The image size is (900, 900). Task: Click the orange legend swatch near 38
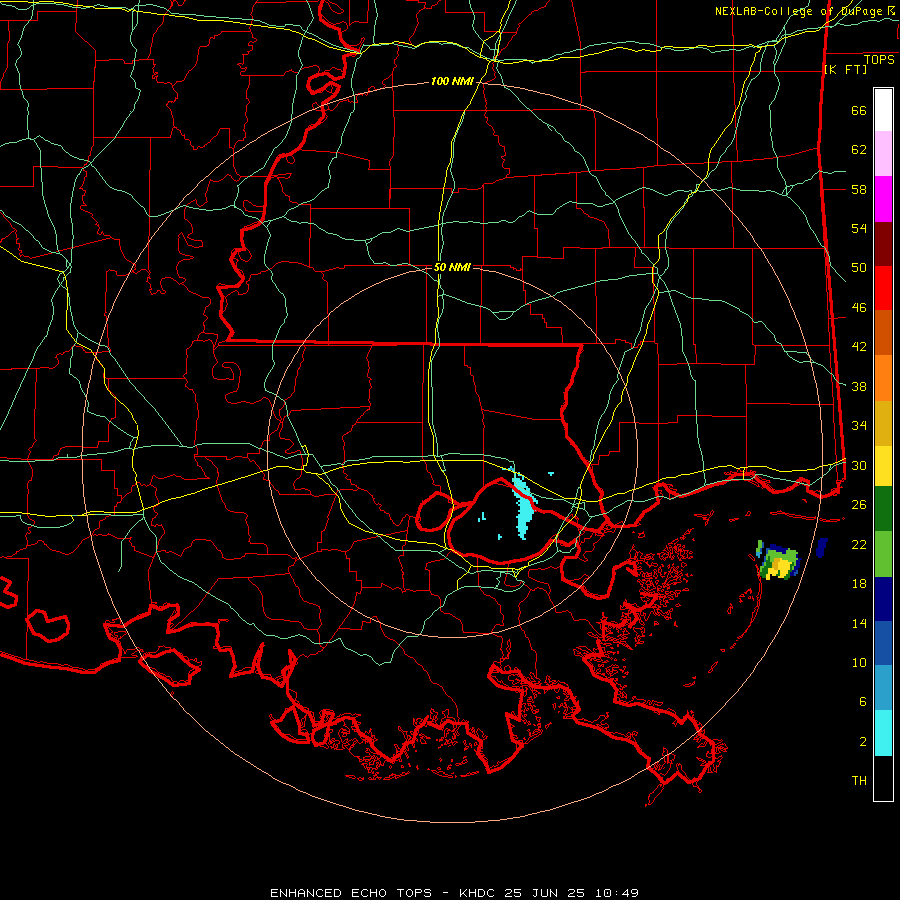pyautogui.click(x=883, y=378)
